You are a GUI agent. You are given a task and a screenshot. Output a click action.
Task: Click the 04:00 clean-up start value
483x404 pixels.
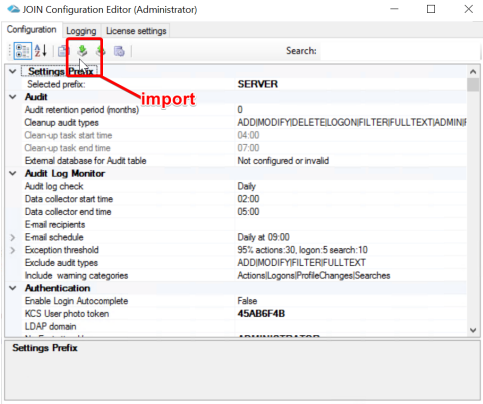[248, 135]
